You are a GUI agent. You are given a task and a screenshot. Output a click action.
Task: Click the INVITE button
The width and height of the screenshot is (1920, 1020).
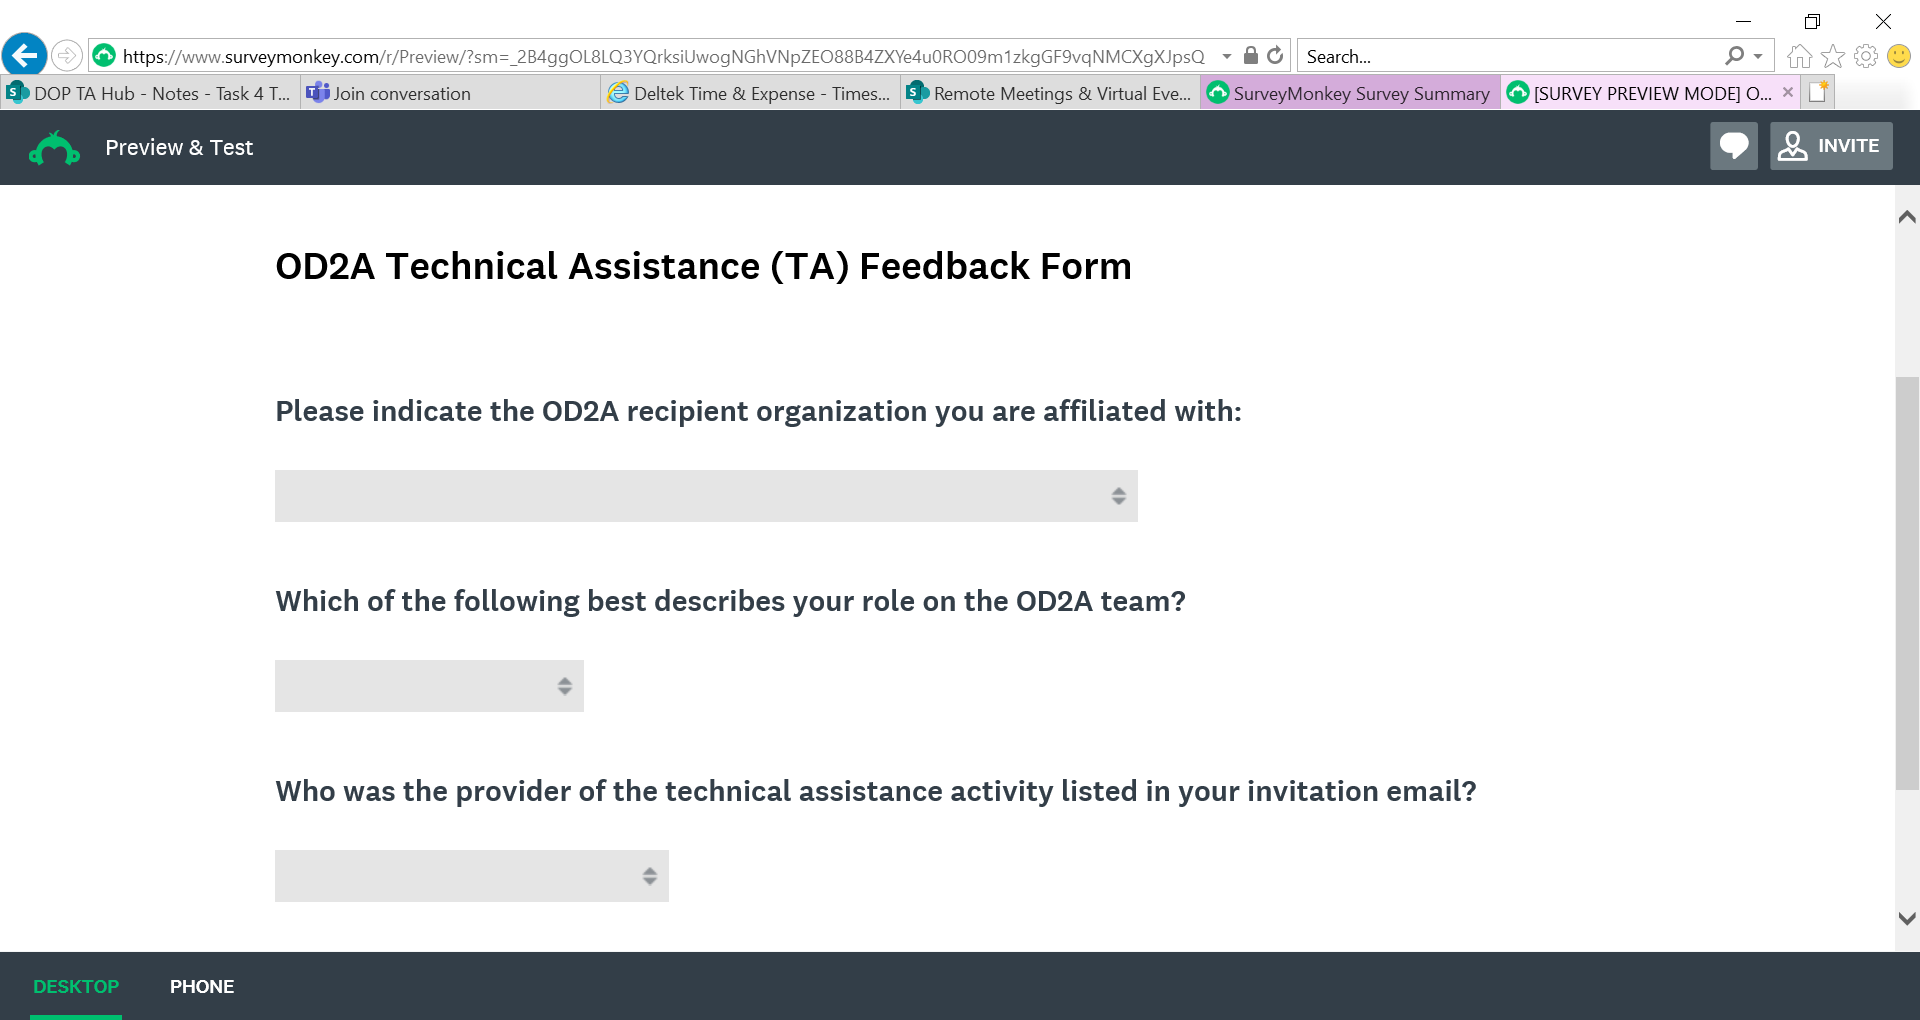1831,146
